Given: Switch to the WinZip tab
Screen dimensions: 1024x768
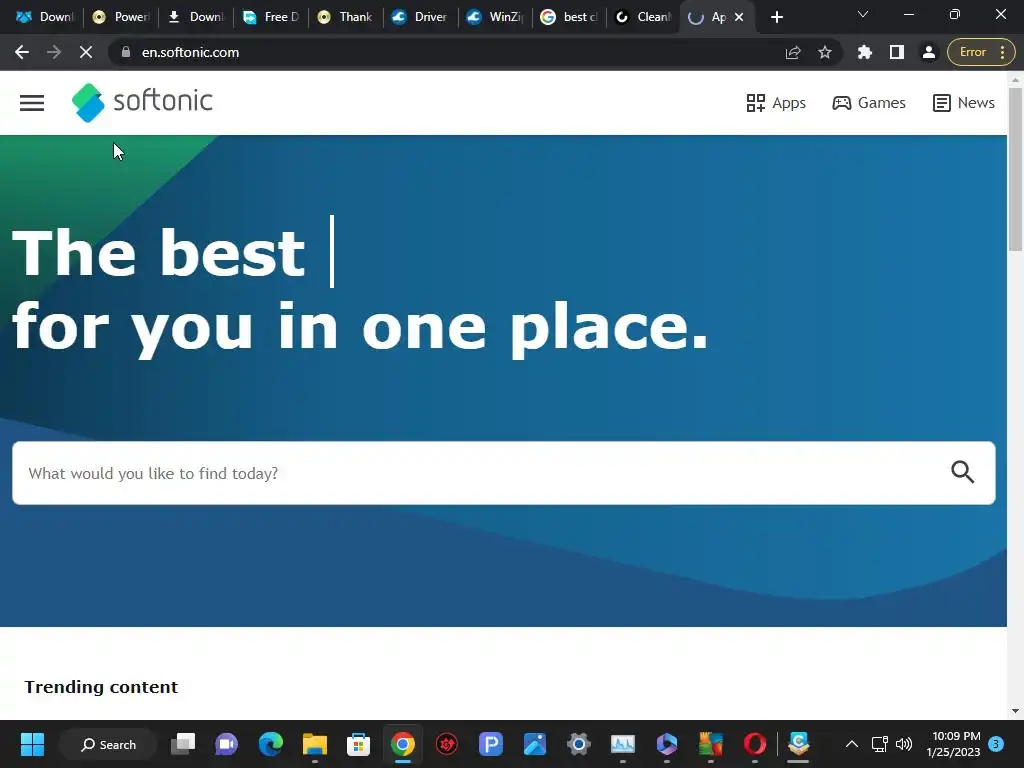Looking at the screenshot, I should pos(495,18).
